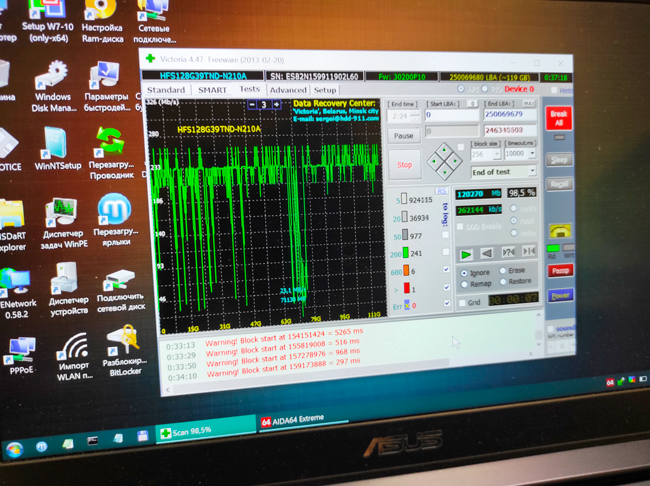Switch to the SMART tab
The width and height of the screenshot is (650, 486).
[x=211, y=90]
